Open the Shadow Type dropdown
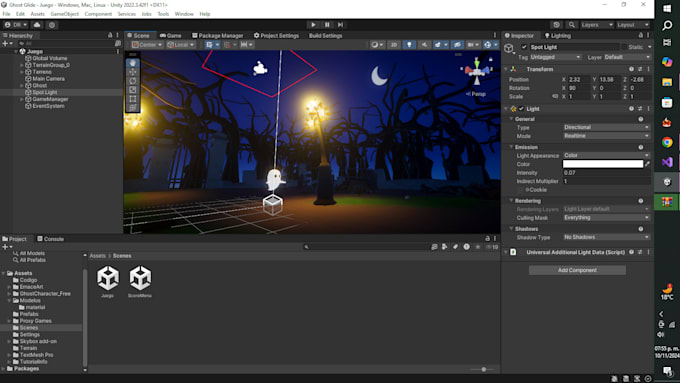Image resolution: width=680 pixels, height=383 pixels. point(606,237)
